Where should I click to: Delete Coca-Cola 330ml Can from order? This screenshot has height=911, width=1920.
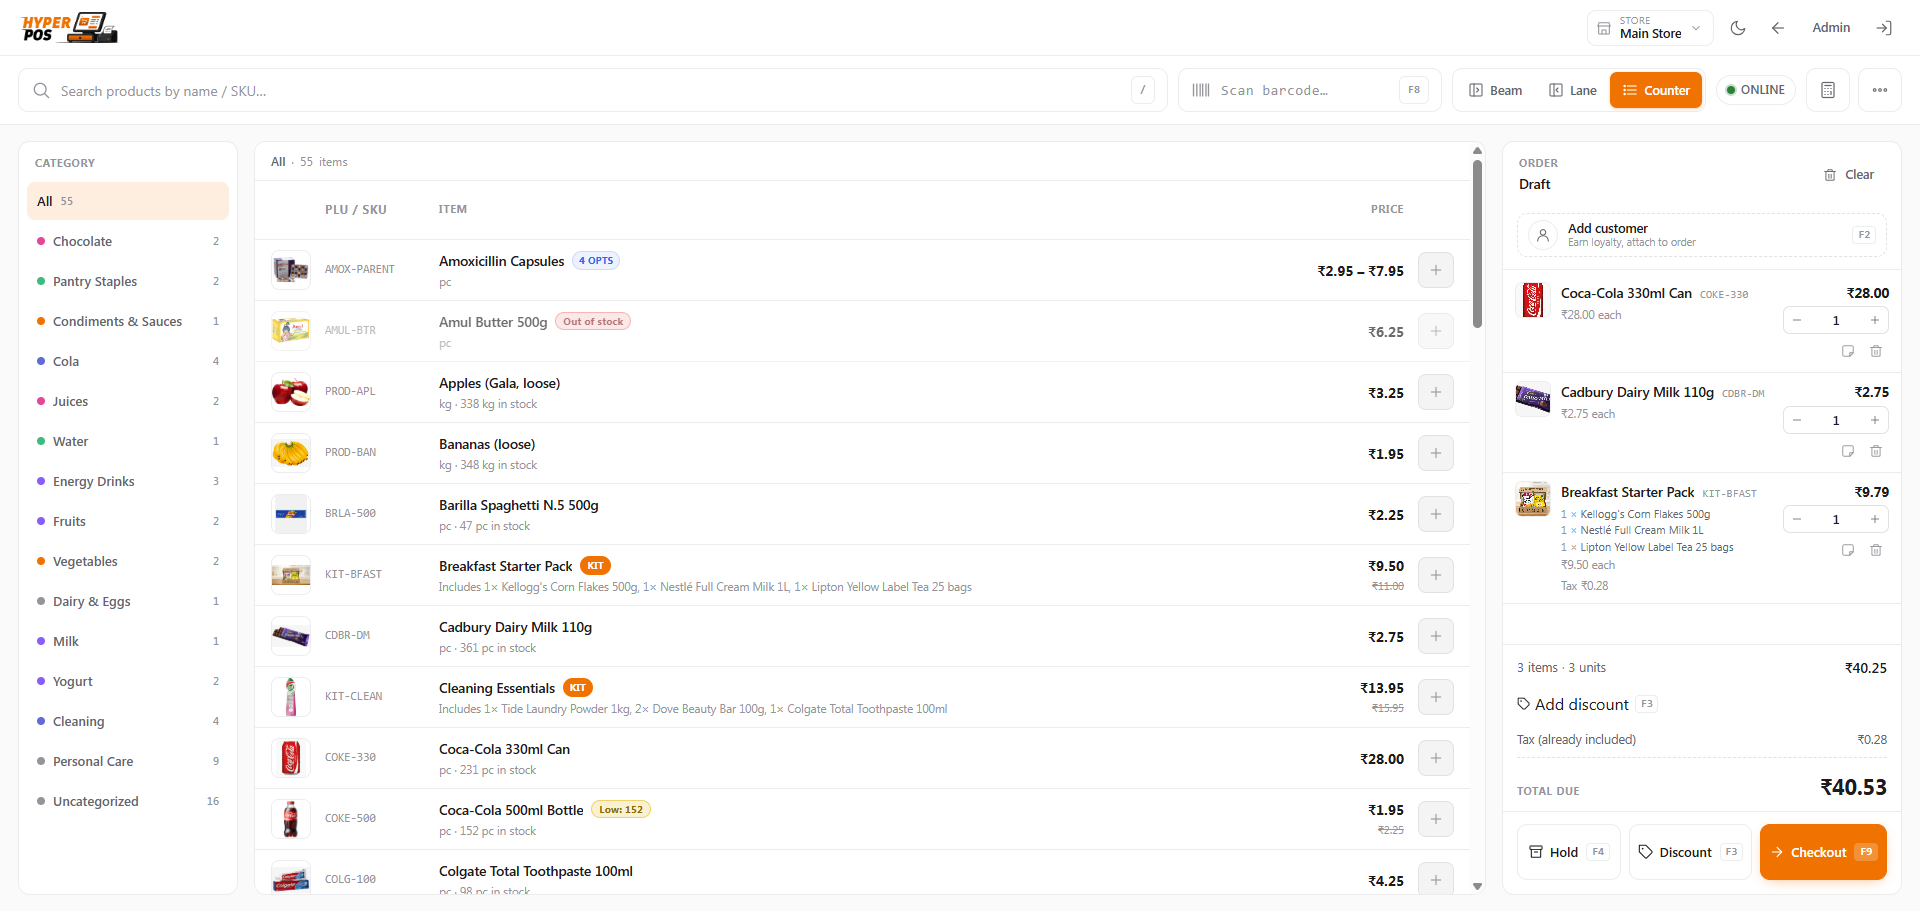click(1876, 351)
